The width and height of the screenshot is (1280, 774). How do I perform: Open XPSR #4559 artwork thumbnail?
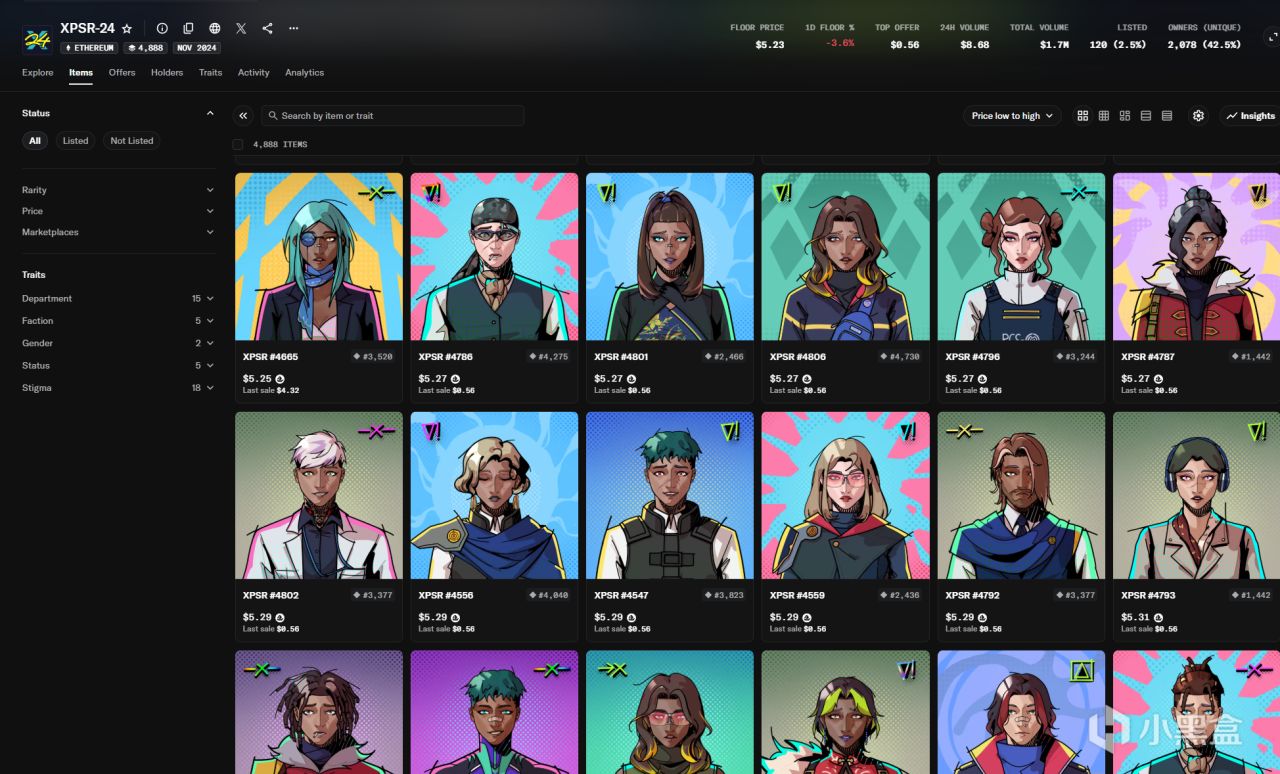coord(845,496)
